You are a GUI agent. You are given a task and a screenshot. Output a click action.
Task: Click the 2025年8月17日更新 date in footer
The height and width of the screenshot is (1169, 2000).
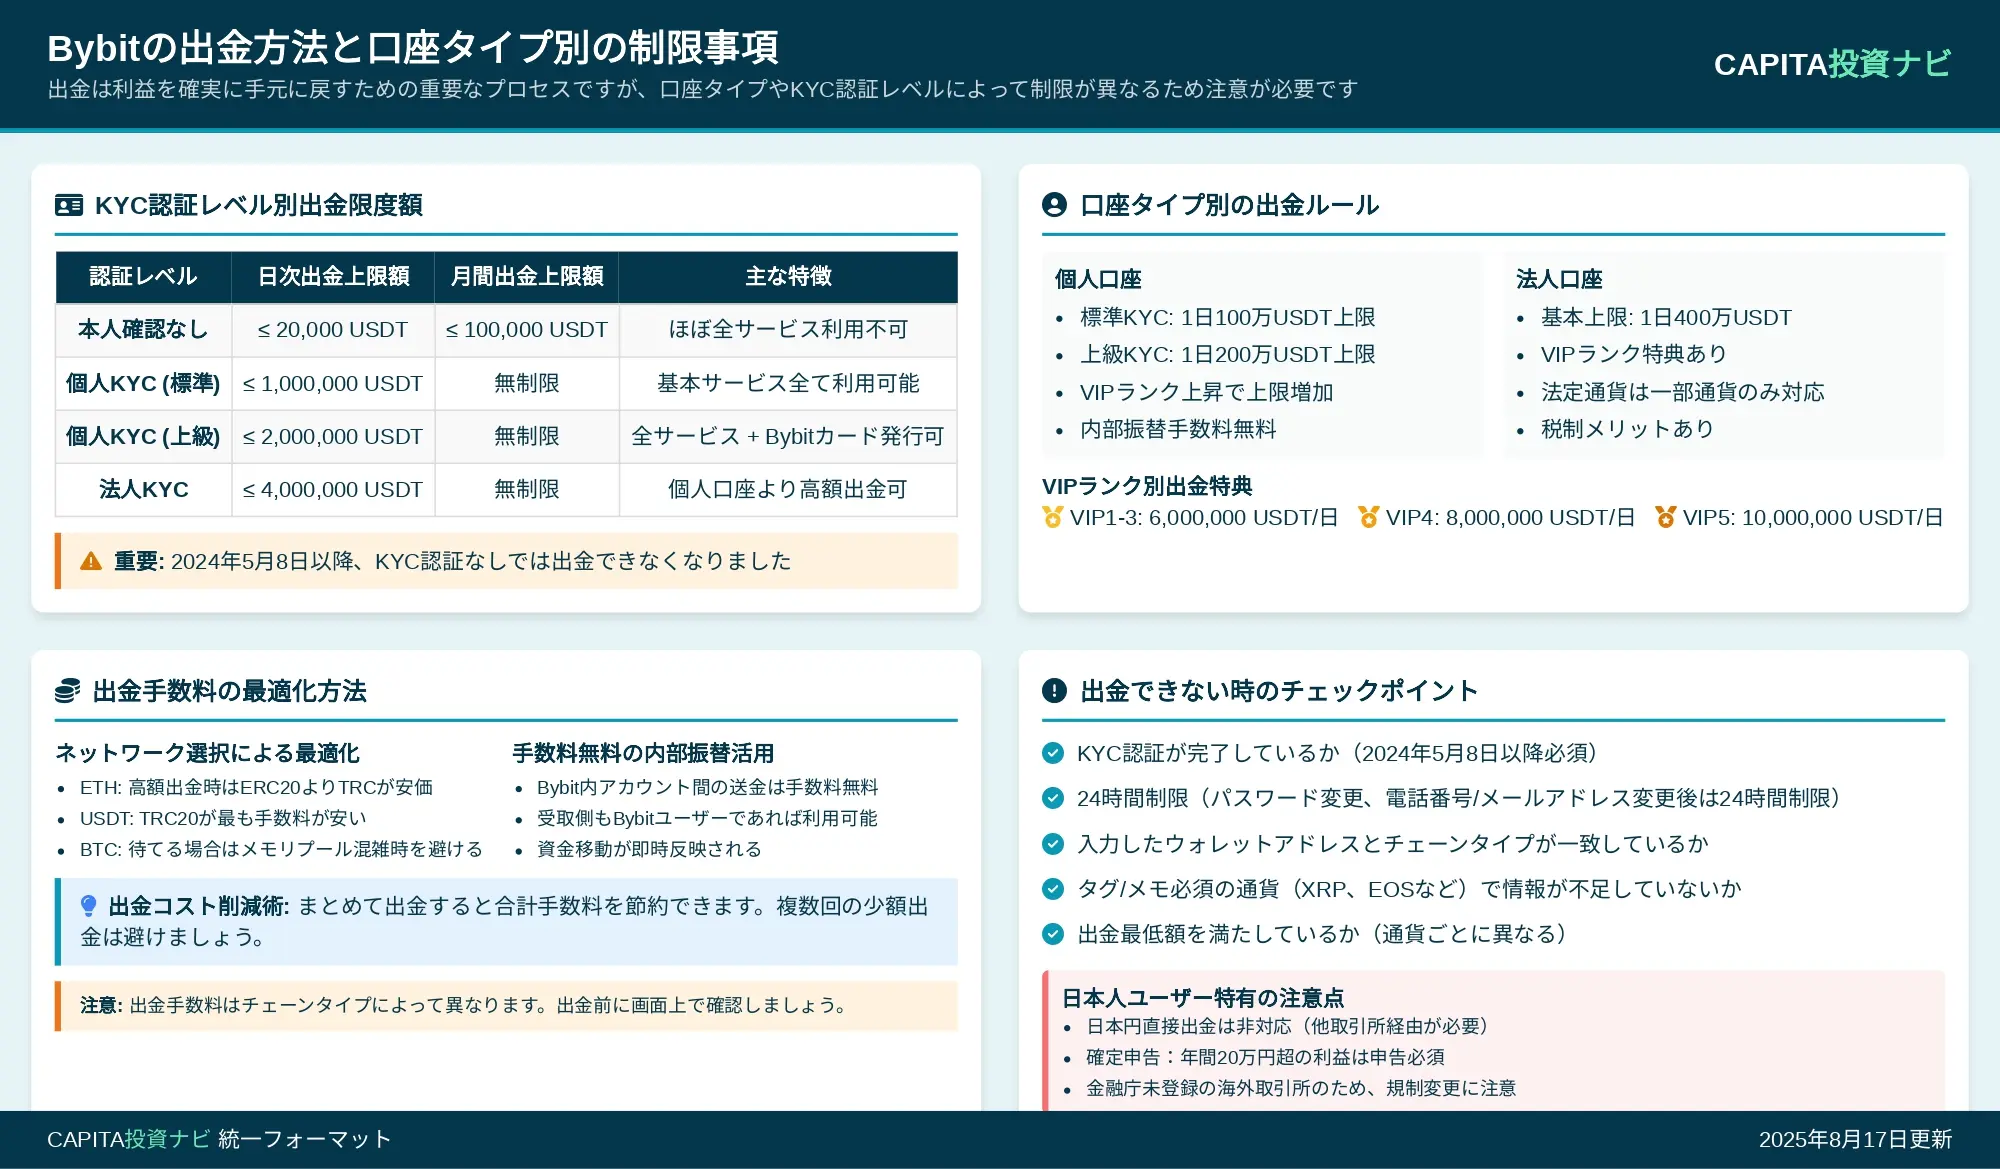click(x=1855, y=1140)
